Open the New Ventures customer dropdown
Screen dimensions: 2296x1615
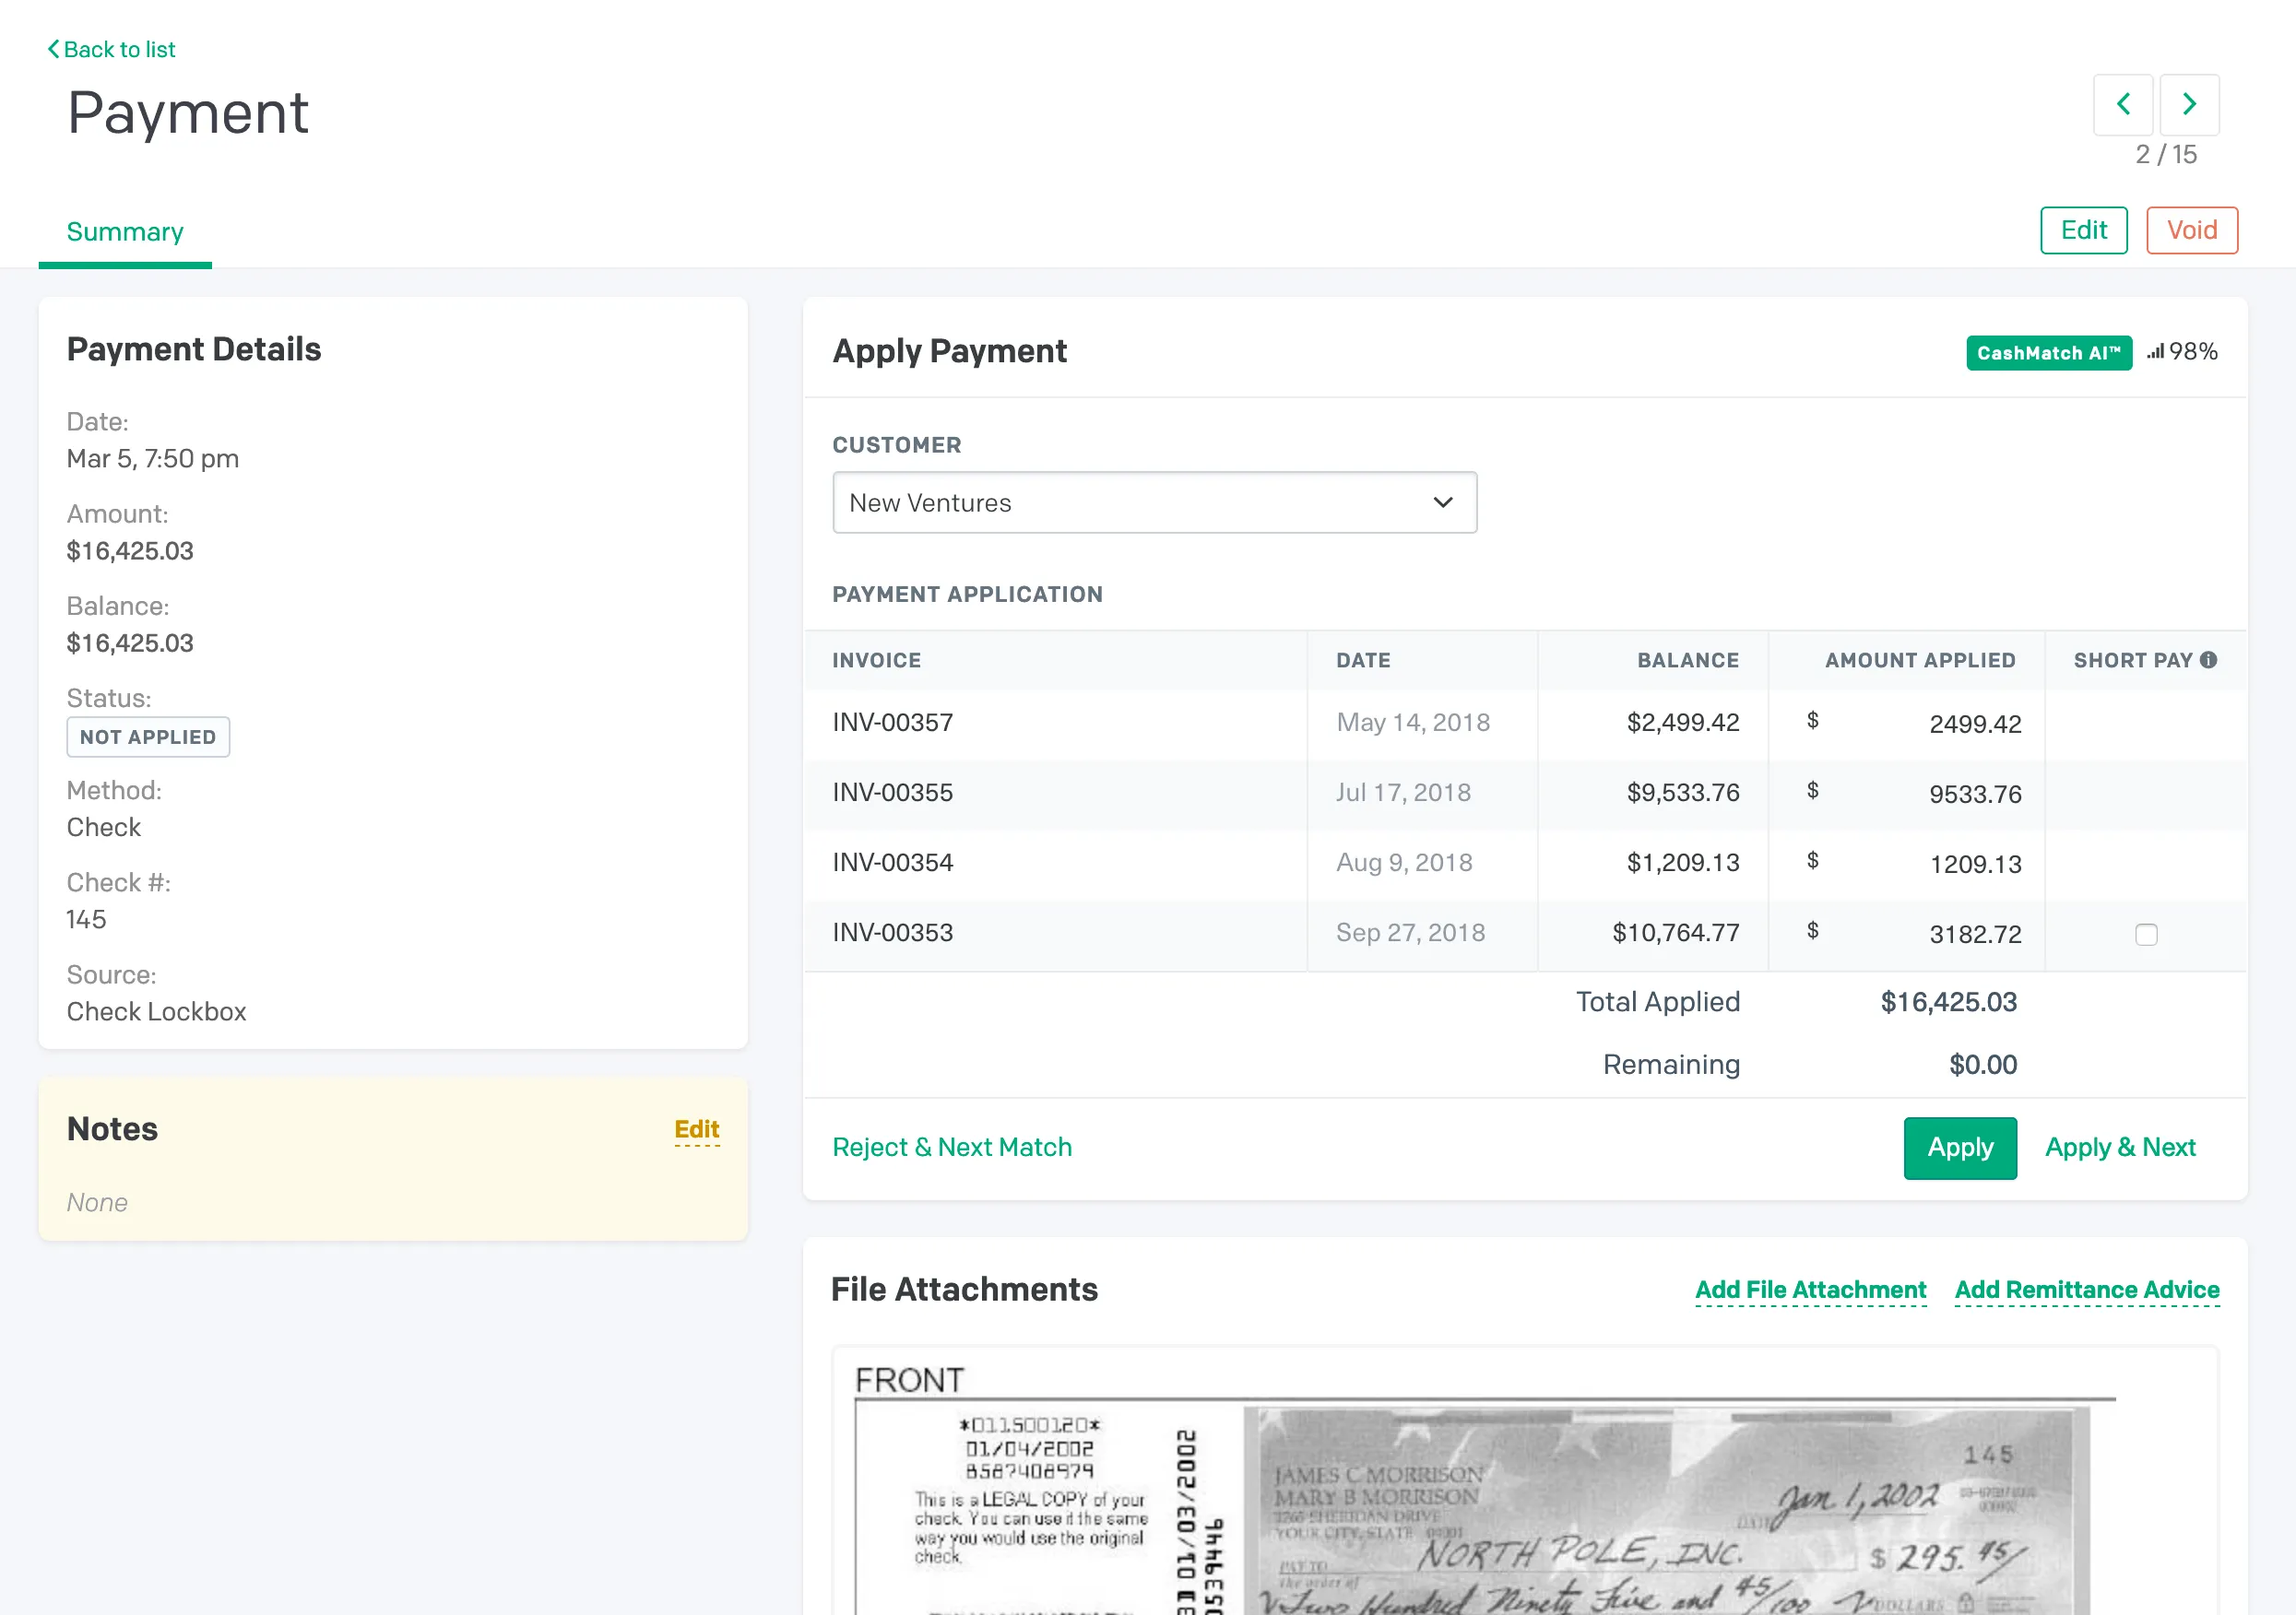pyautogui.click(x=1154, y=502)
